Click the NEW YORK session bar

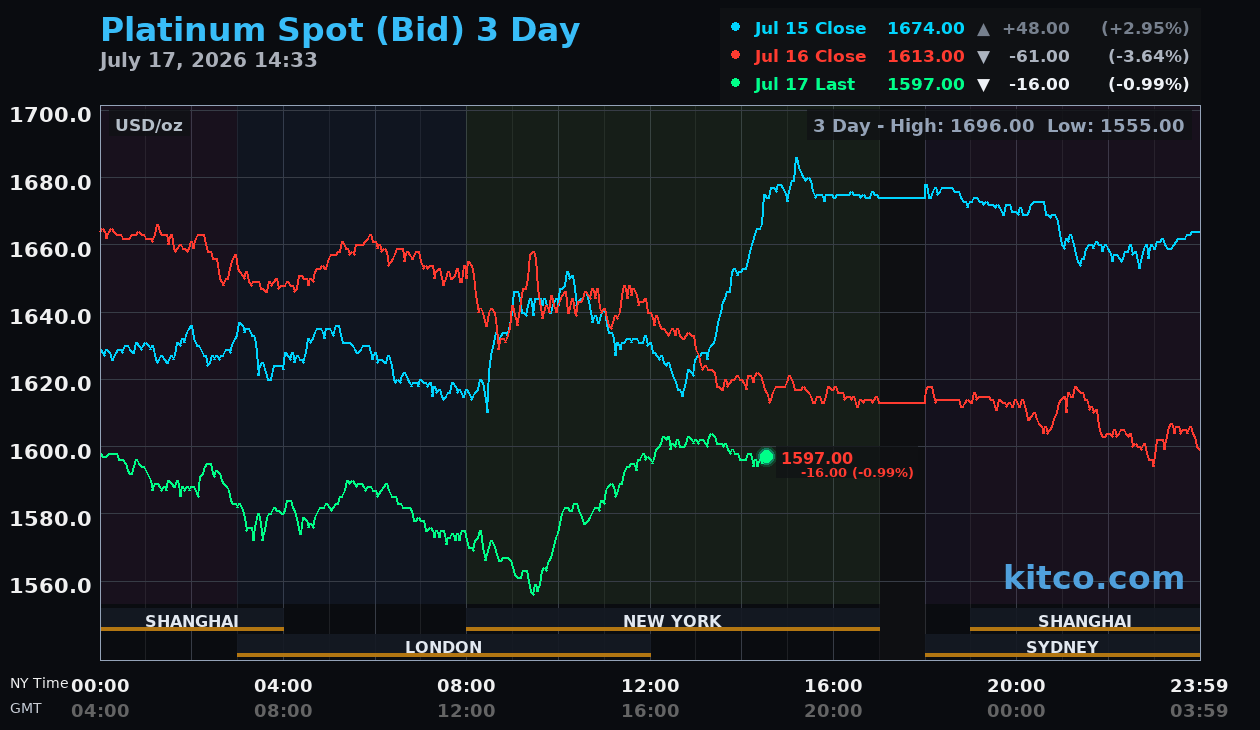pyautogui.click(x=672, y=620)
